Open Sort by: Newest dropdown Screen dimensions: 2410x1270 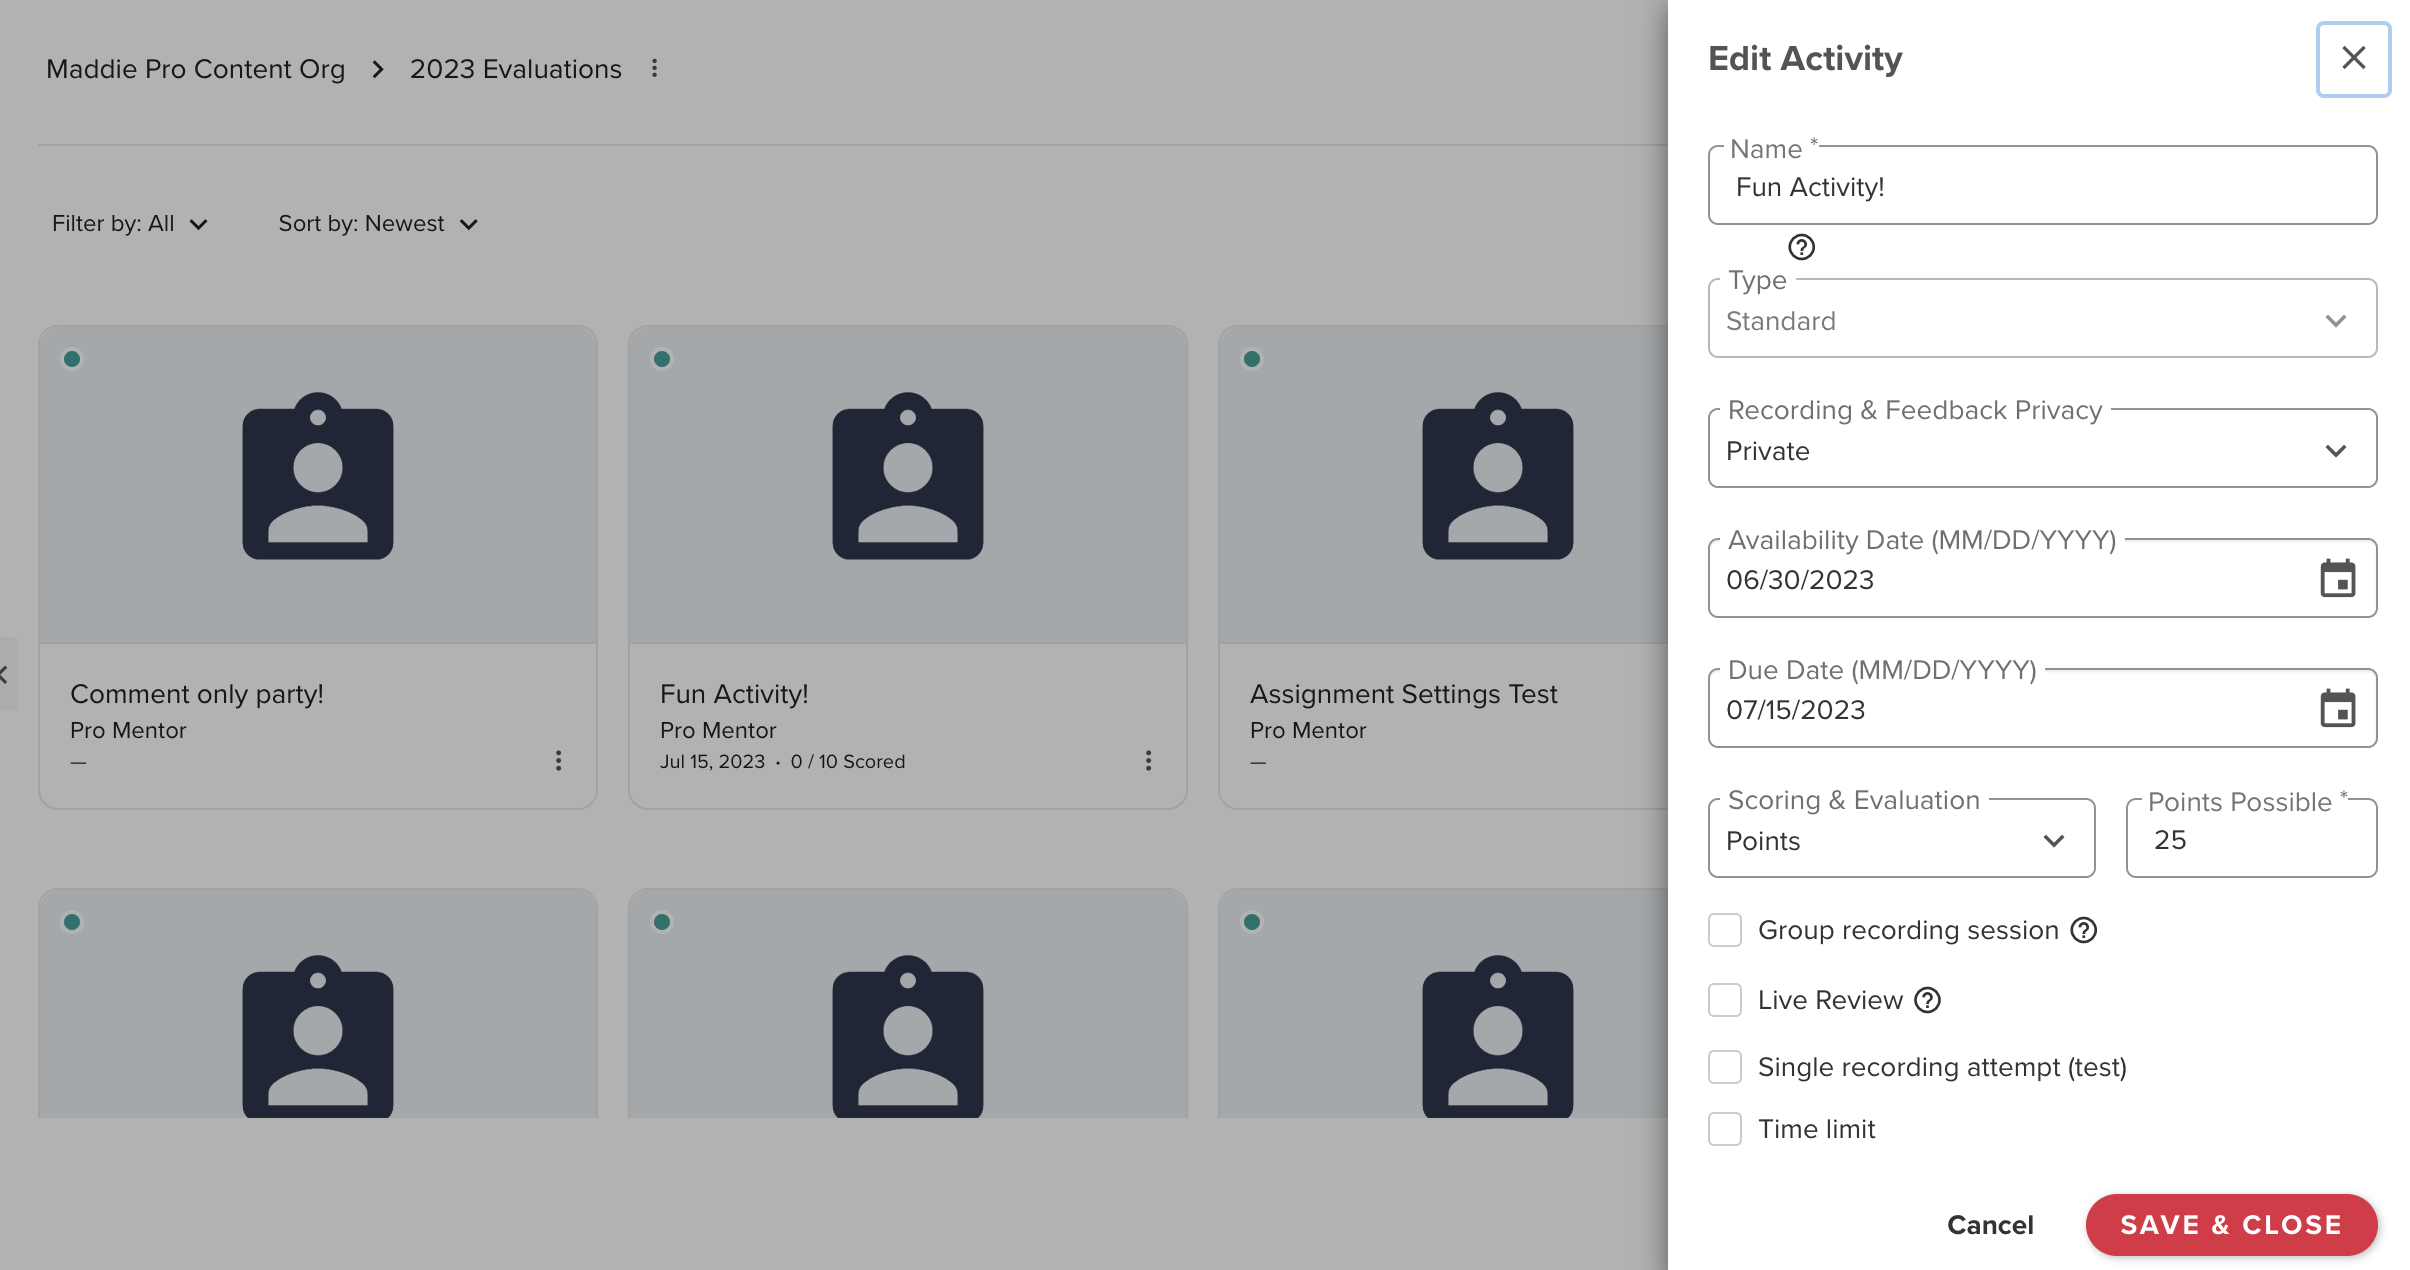(378, 224)
